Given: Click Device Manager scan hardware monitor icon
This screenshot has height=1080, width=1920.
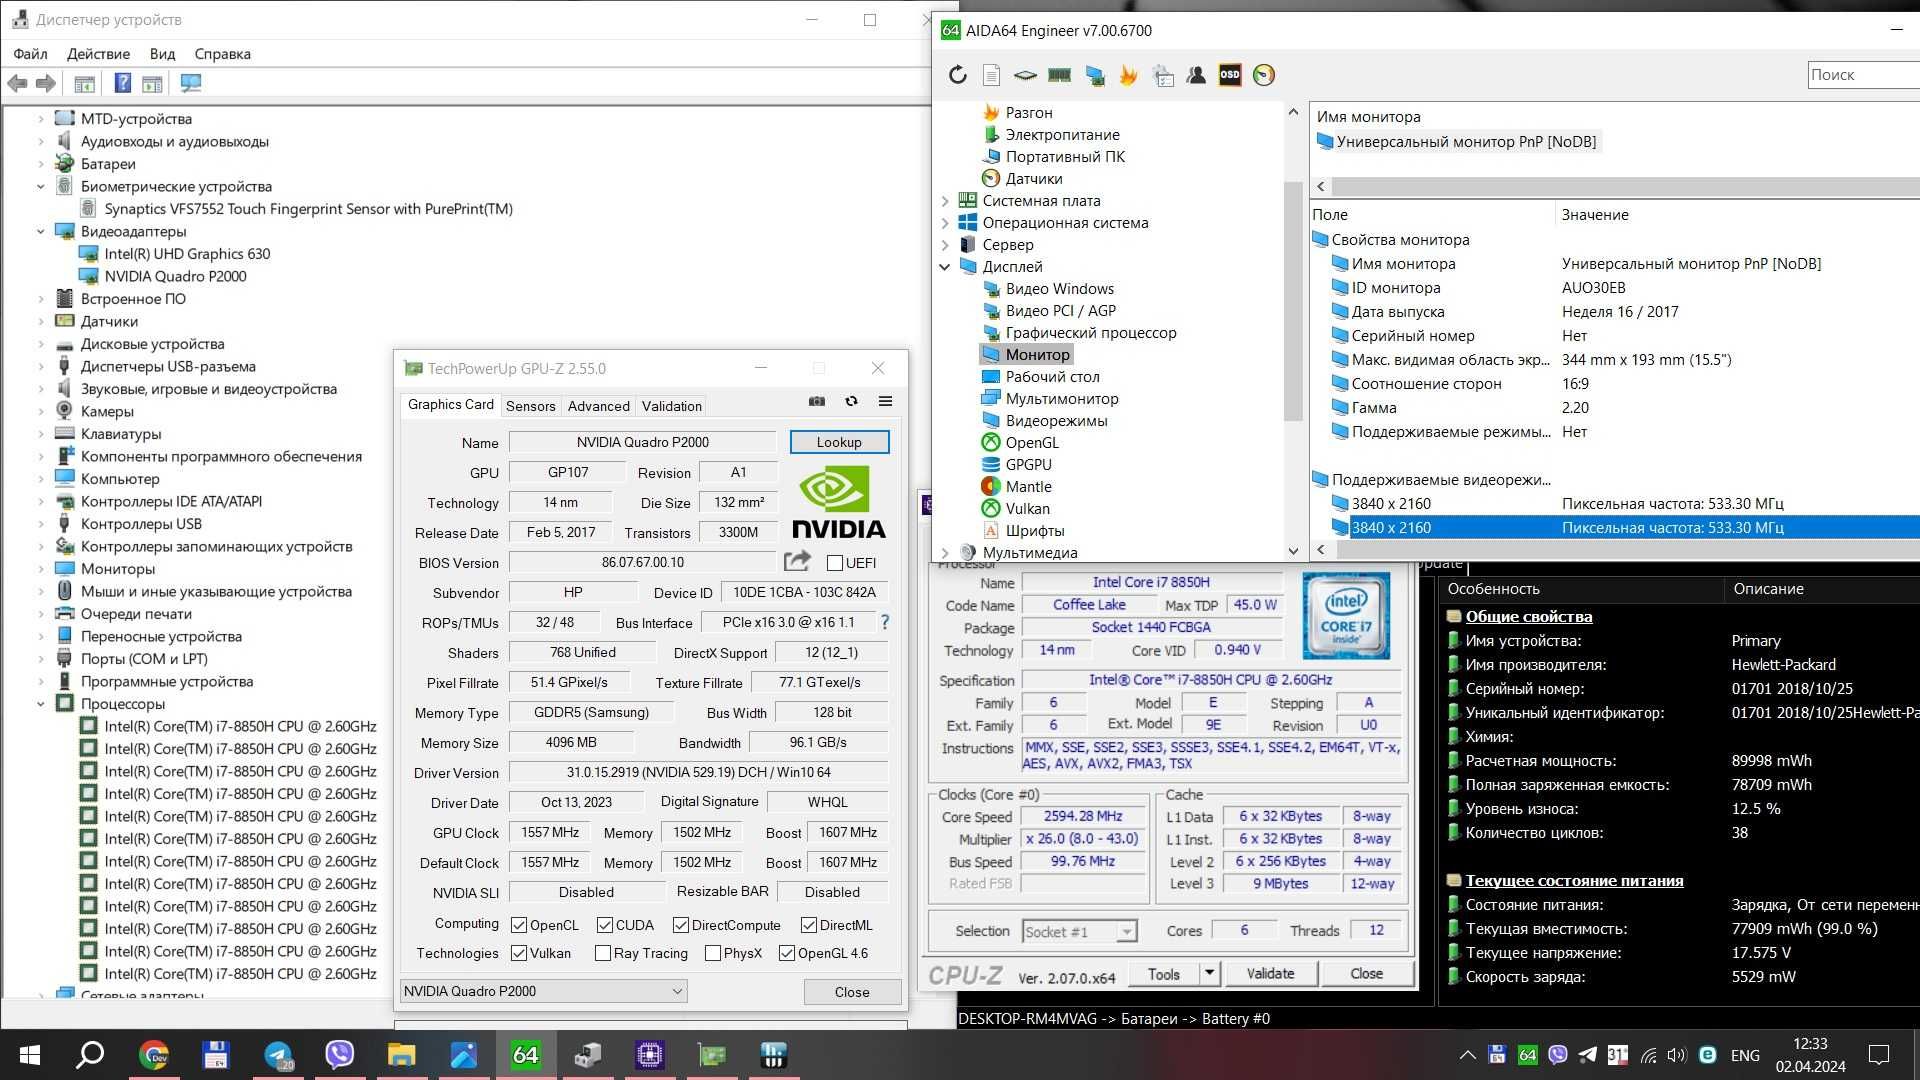Looking at the screenshot, I should [190, 84].
